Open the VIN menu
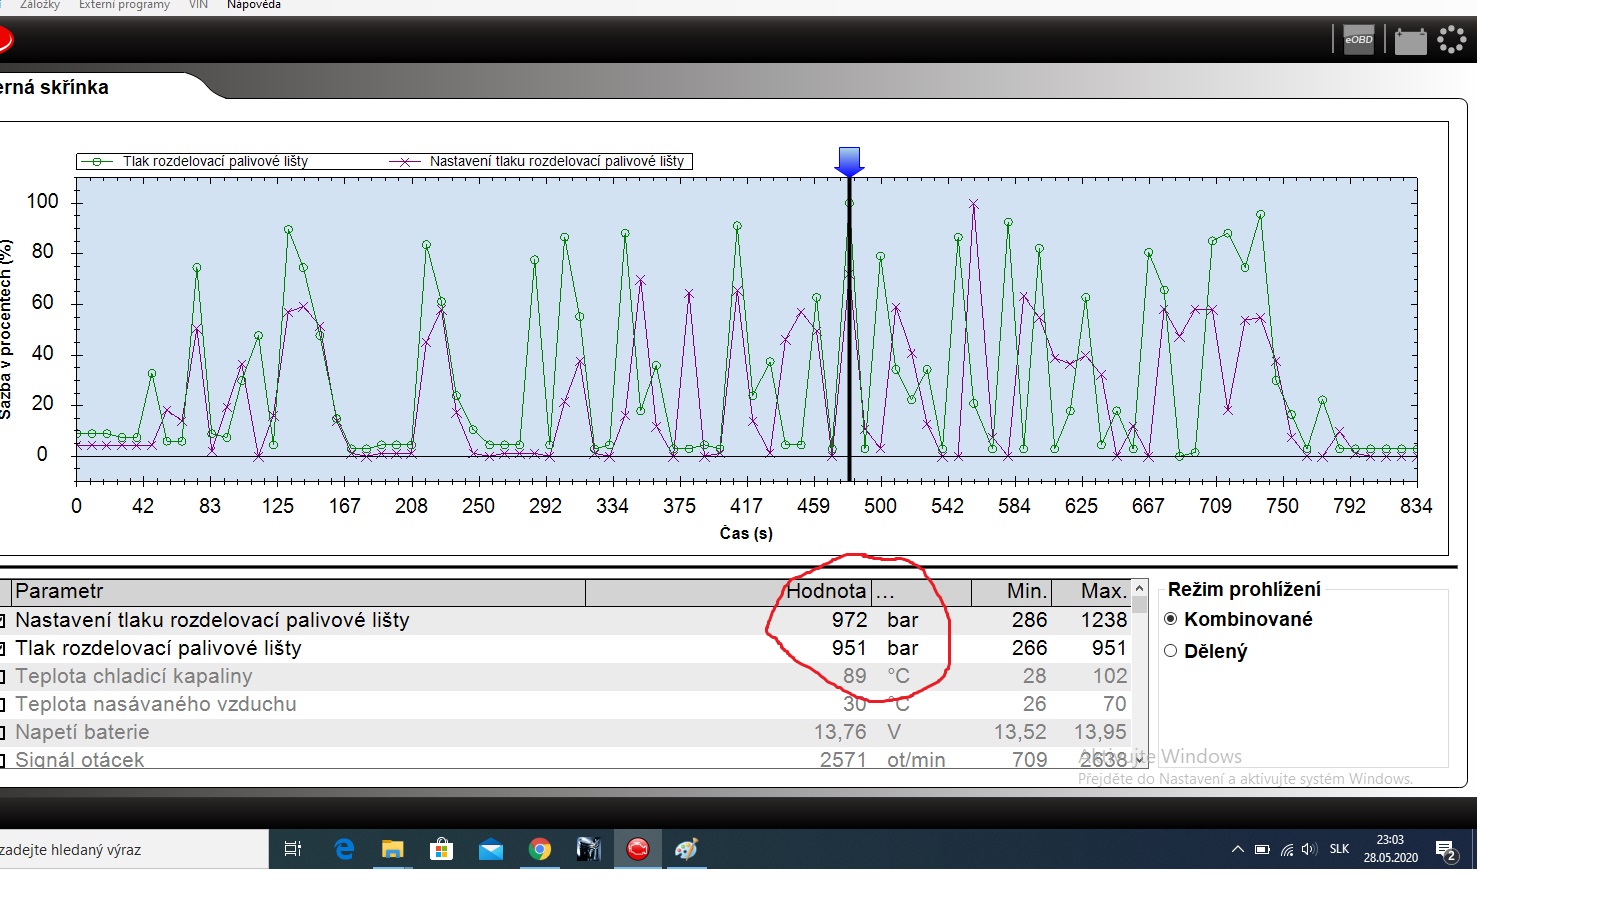 pyautogui.click(x=198, y=5)
